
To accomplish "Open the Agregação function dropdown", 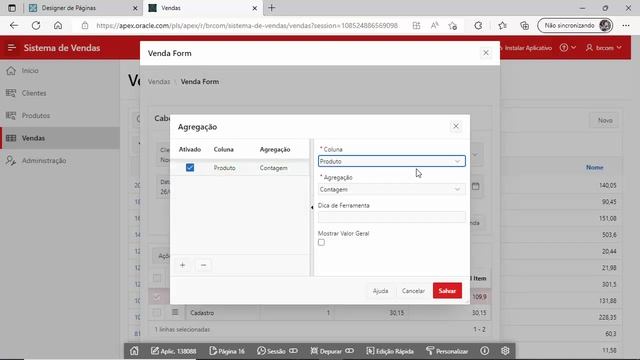I will point(391,189).
